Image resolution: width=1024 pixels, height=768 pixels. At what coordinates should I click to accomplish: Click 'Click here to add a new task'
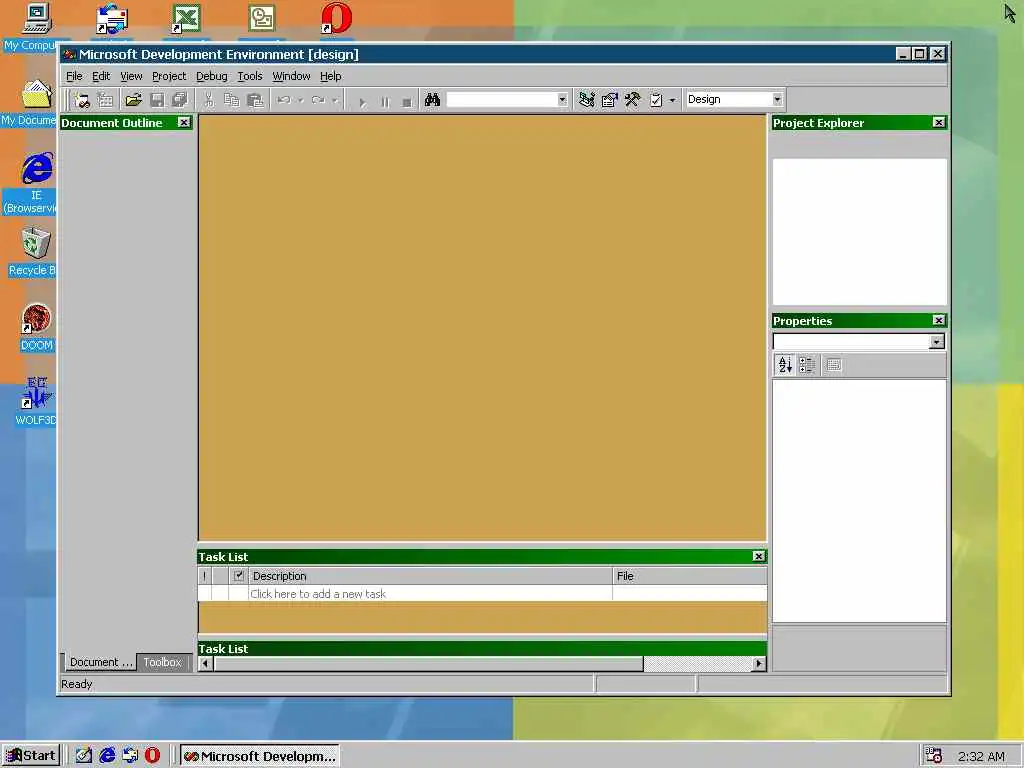318,594
